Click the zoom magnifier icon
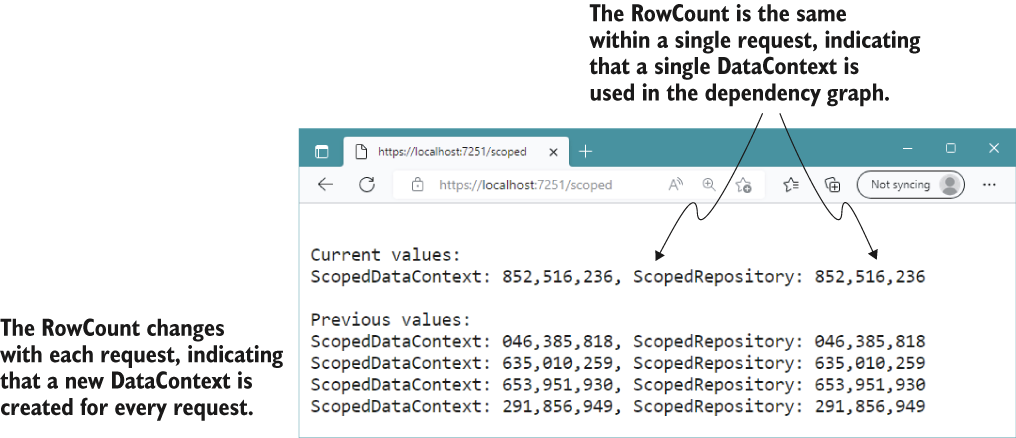The width and height of the screenshot is (1016, 438). (709, 185)
